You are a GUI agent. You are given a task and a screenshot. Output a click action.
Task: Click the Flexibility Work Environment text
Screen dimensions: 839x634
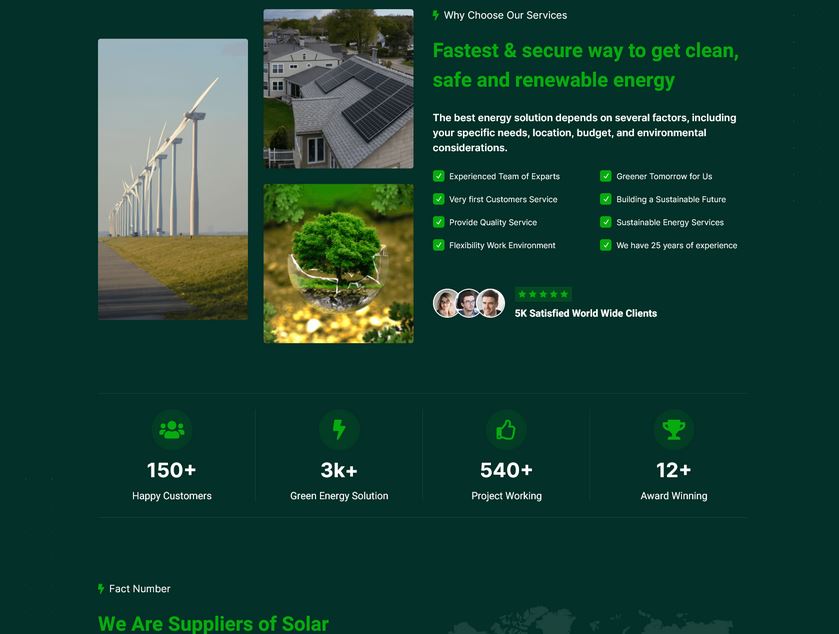tap(502, 245)
